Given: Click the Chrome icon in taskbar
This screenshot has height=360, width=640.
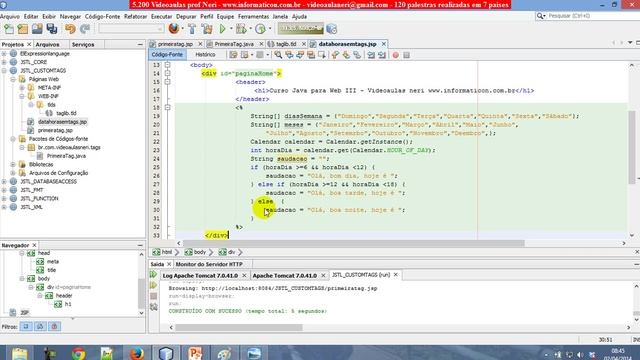Looking at the screenshot, I should click(x=78, y=353).
